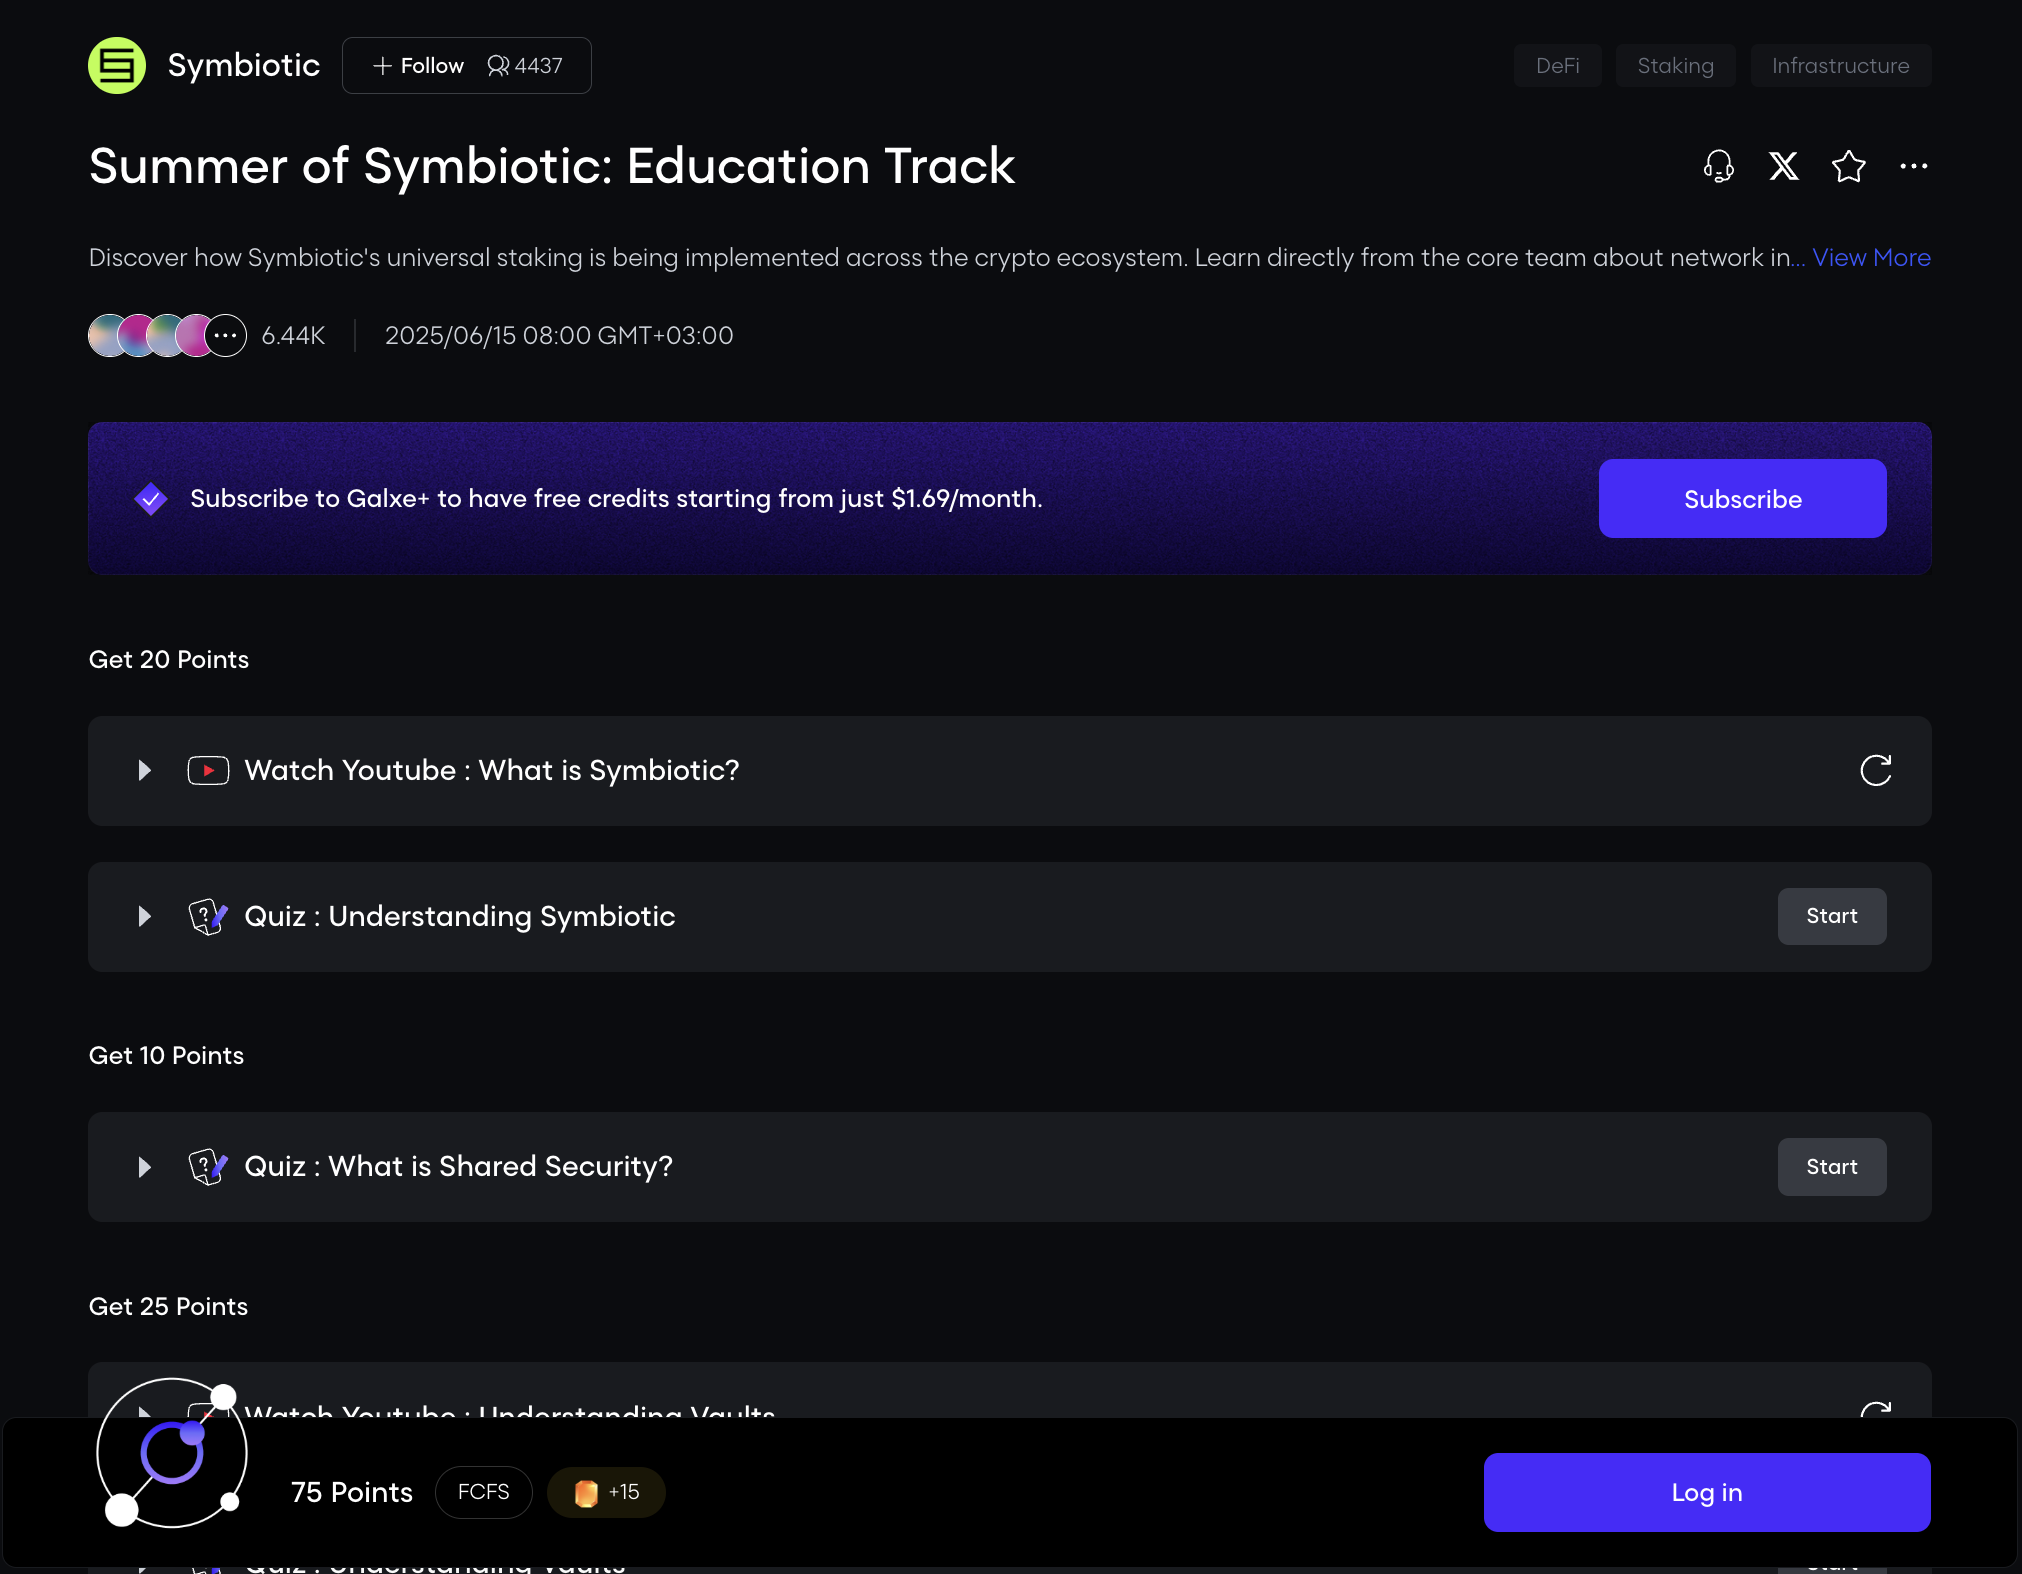Favorite the campaign with the star icon
Screen dimensions: 2022x1574
tap(1848, 166)
